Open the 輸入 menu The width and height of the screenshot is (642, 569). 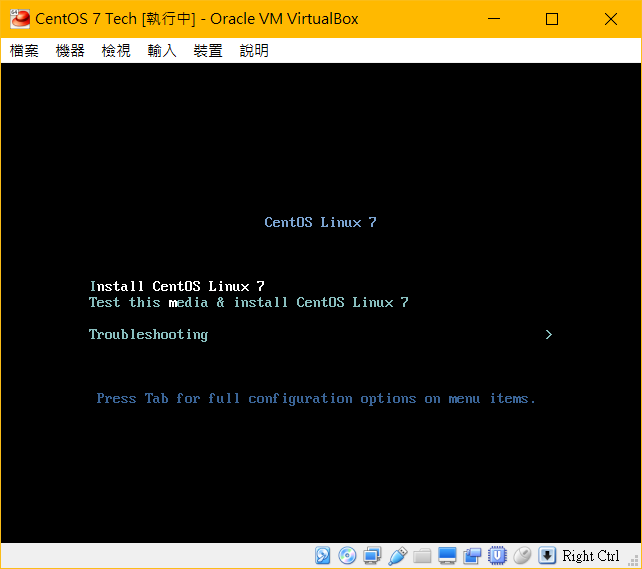(162, 51)
